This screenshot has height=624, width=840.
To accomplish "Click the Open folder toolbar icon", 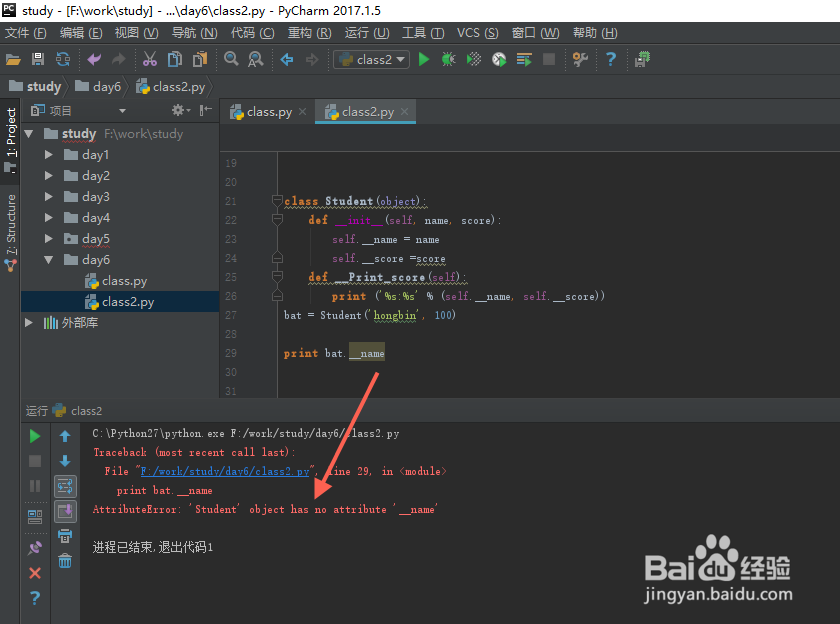I will (13, 59).
